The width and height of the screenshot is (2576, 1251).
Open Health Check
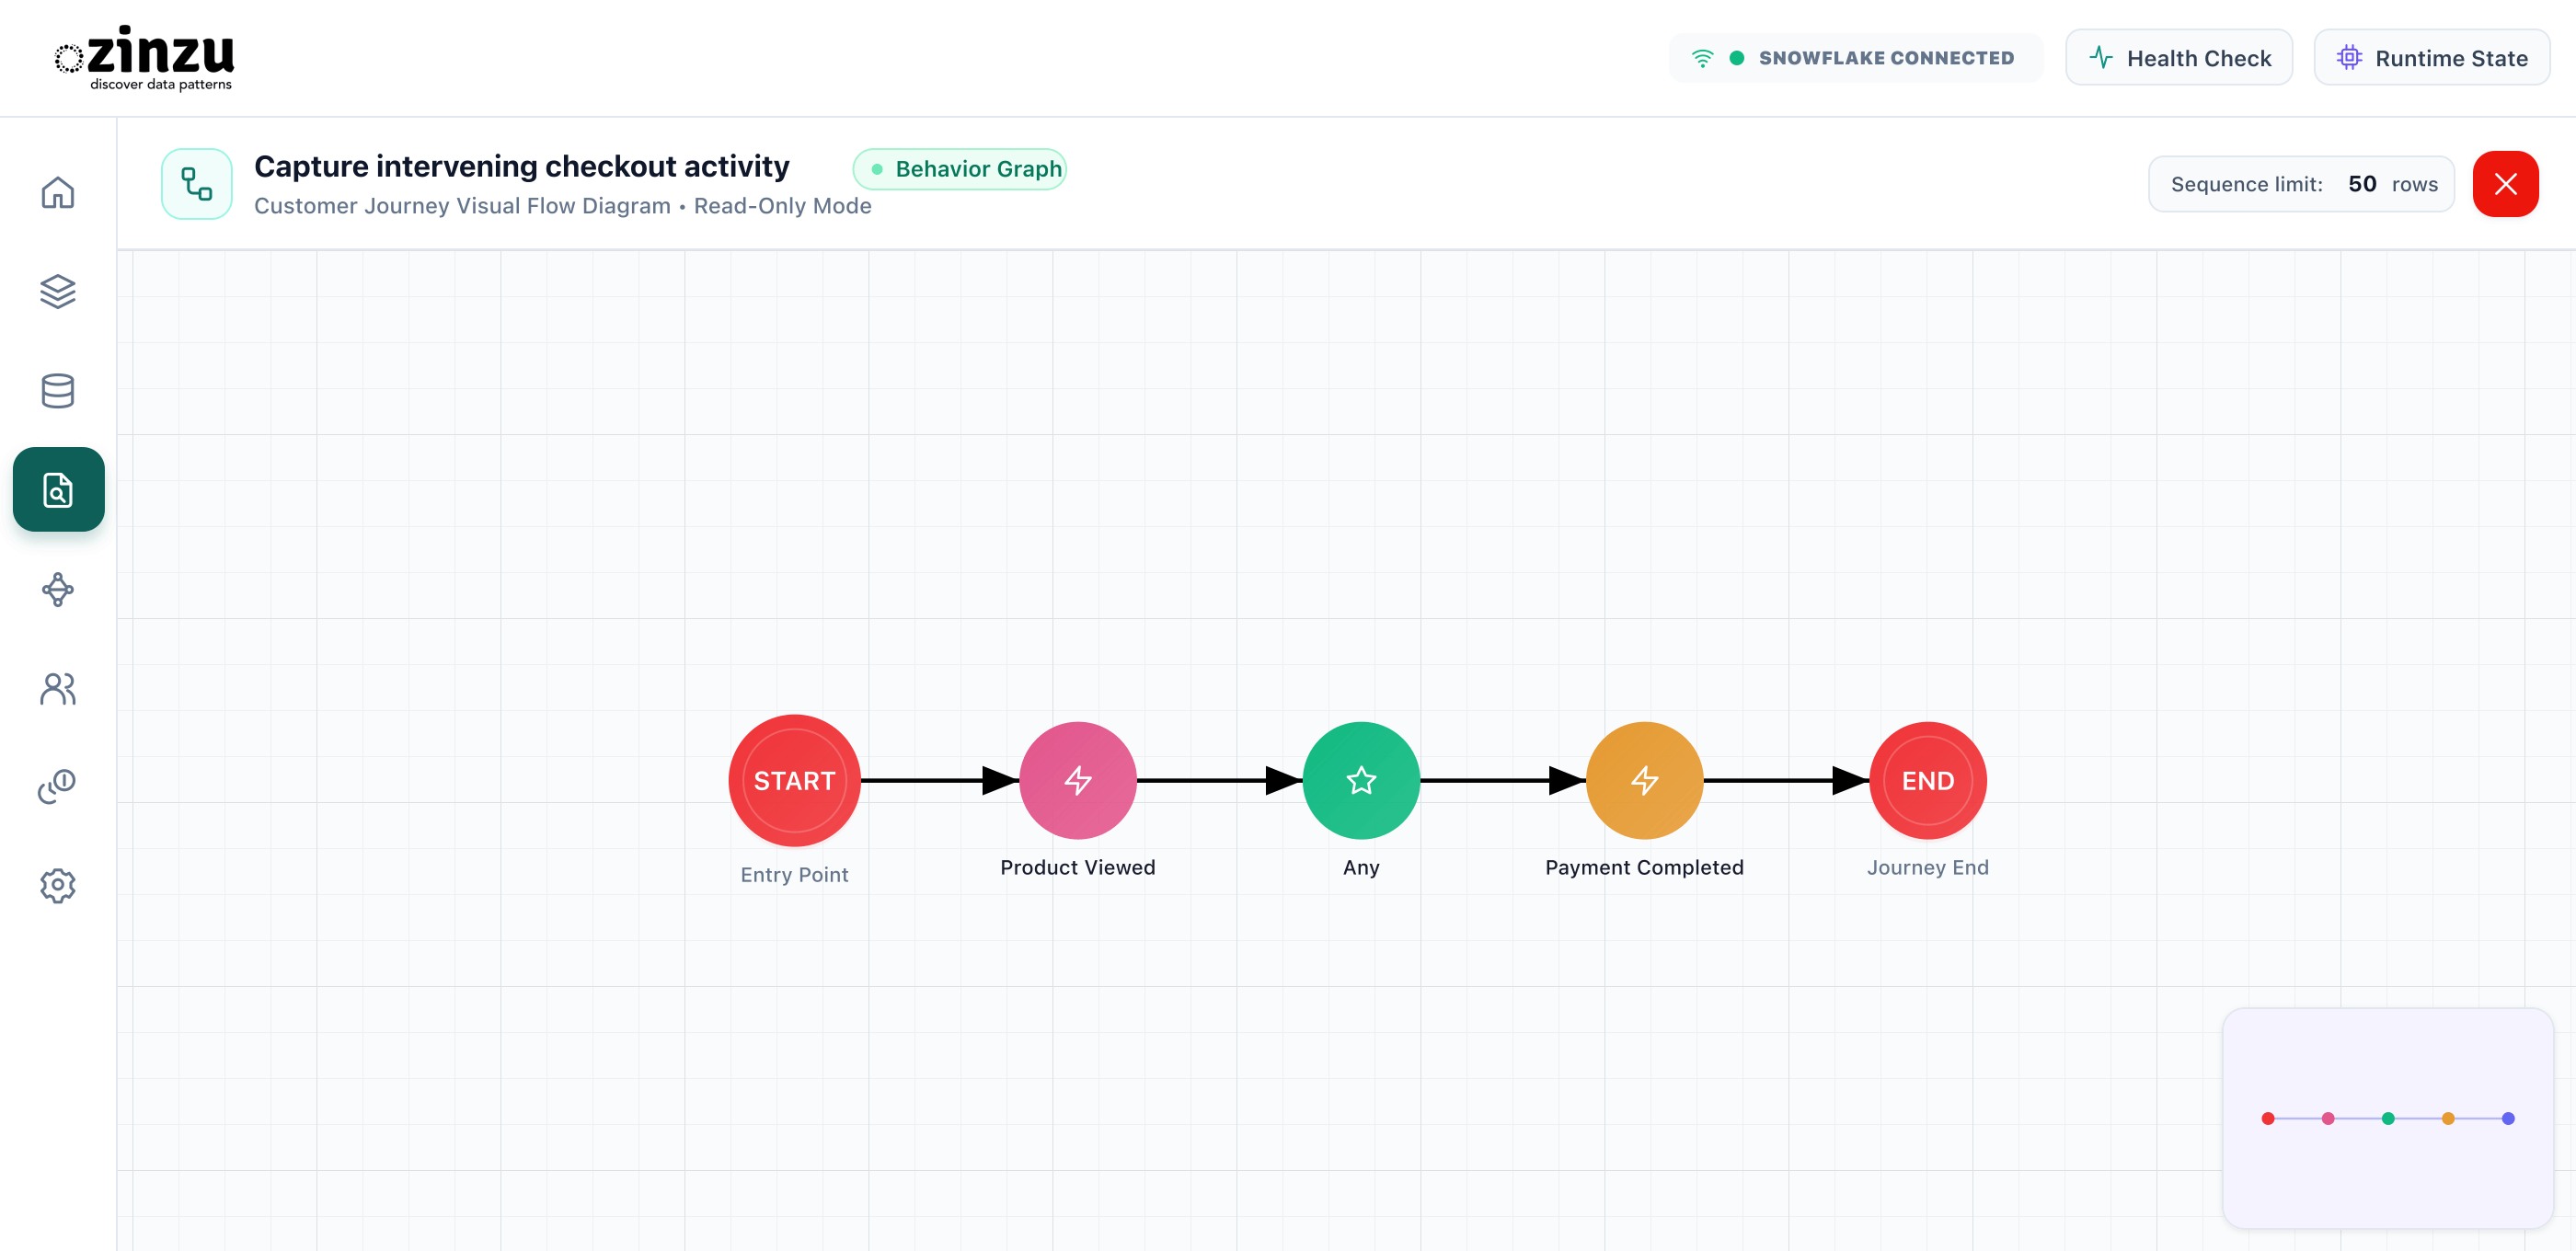(x=2179, y=58)
